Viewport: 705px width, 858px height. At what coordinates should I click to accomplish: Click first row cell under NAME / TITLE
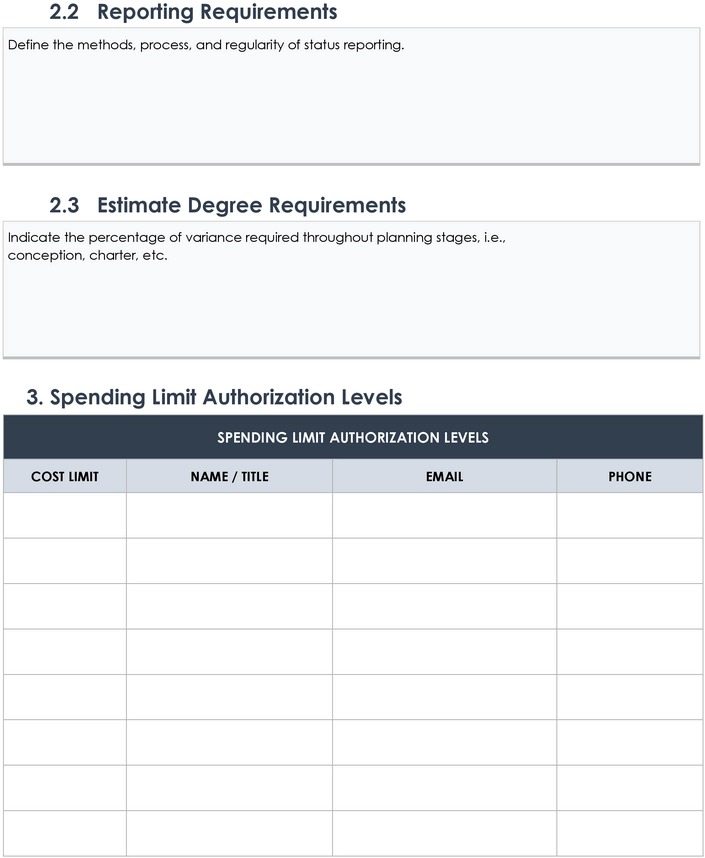point(229,515)
